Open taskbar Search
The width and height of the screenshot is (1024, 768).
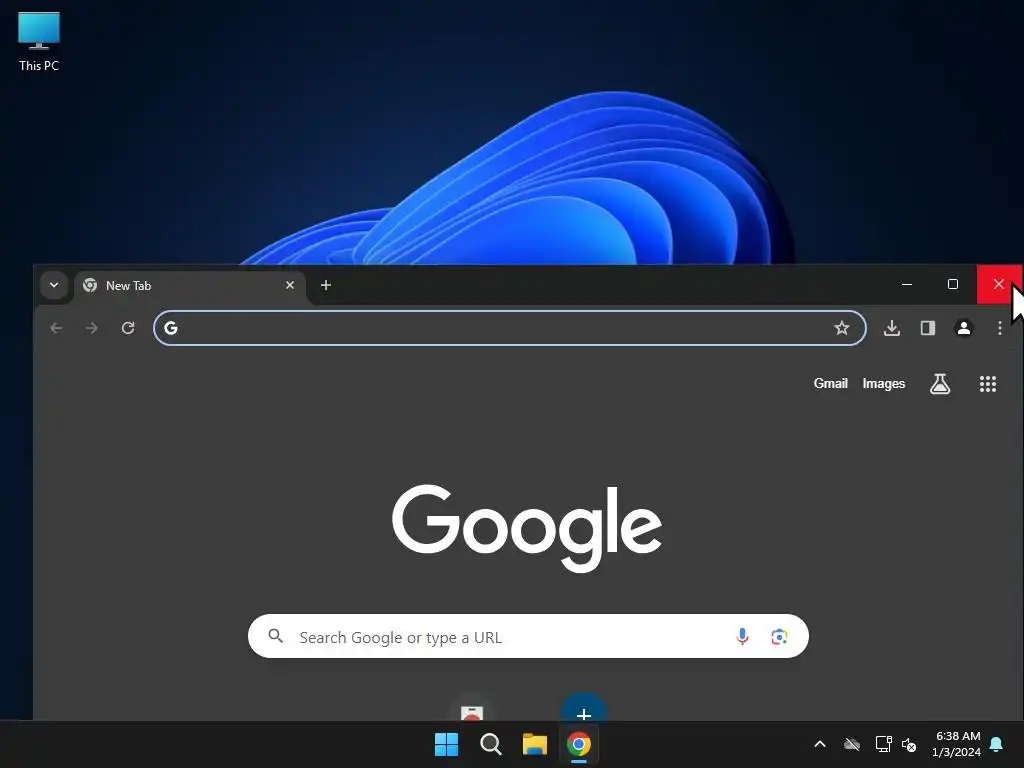pos(490,744)
